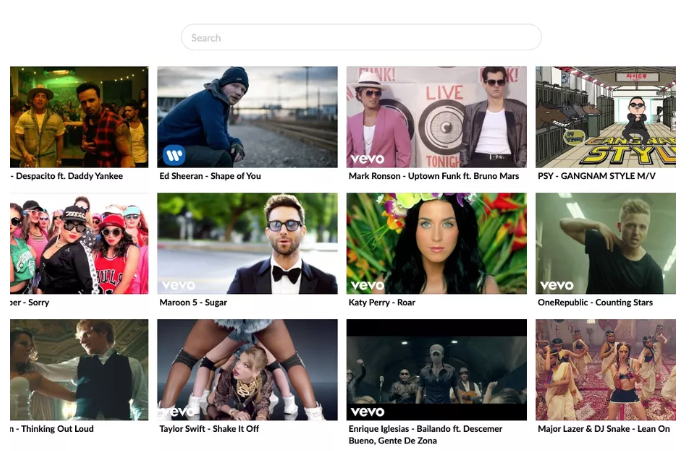The image size is (693, 451).
Task: Open the Maroon 5 Sugar thumbnail
Action: [x=248, y=243]
